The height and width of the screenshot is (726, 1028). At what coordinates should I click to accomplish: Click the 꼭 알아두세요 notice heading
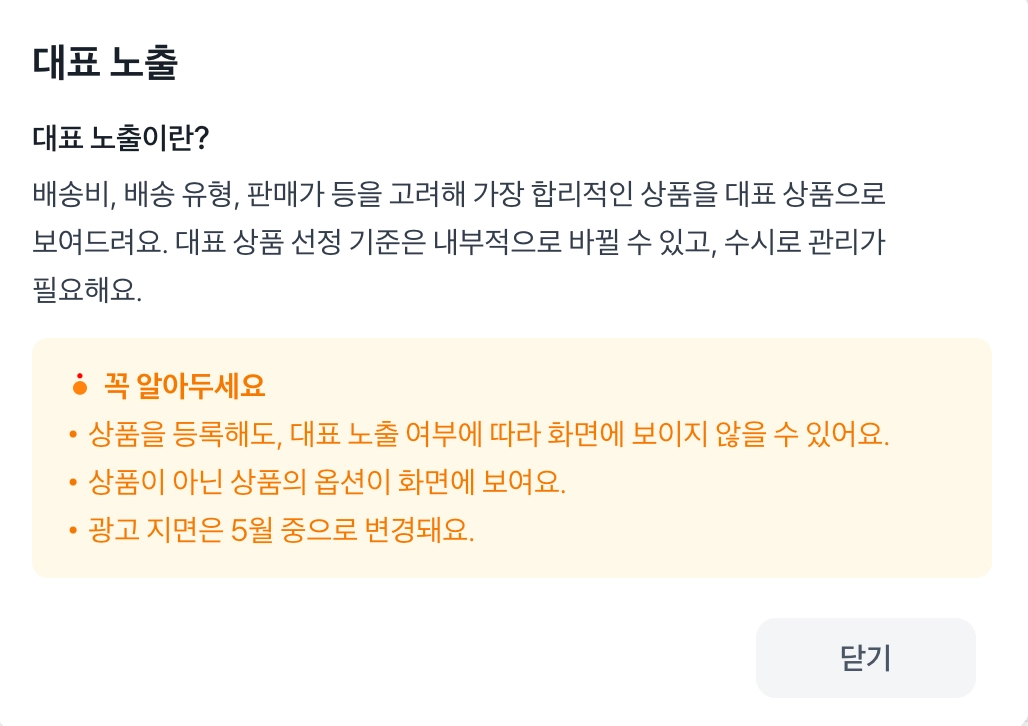pos(184,385)
